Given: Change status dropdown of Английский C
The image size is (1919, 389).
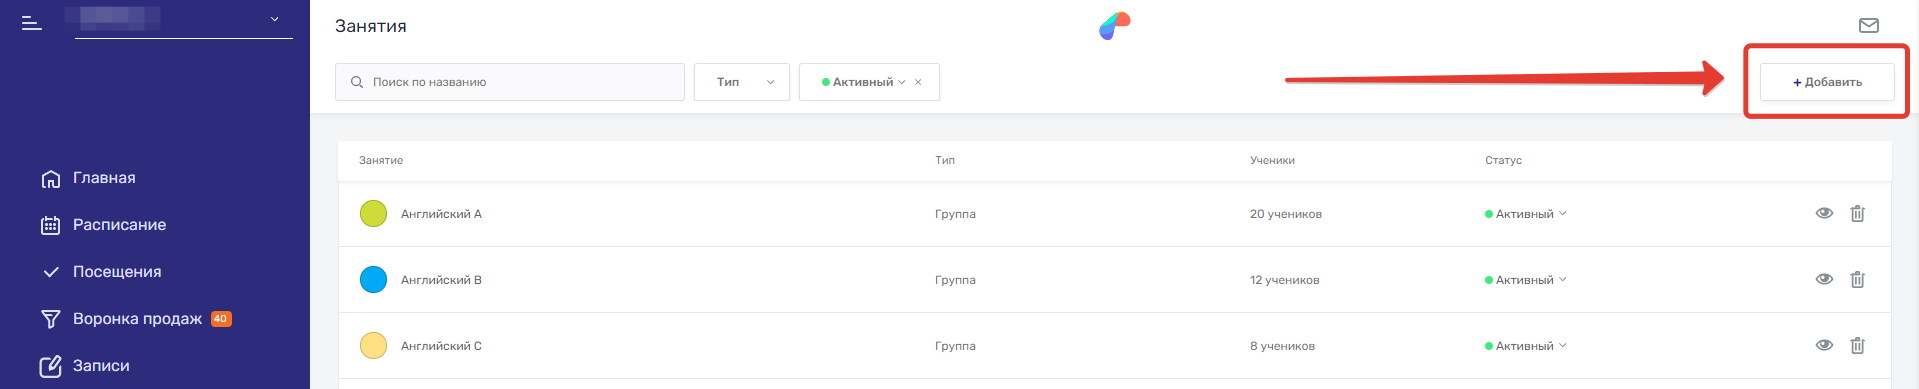Looking at the screenshot, I should pos(1526,346).
